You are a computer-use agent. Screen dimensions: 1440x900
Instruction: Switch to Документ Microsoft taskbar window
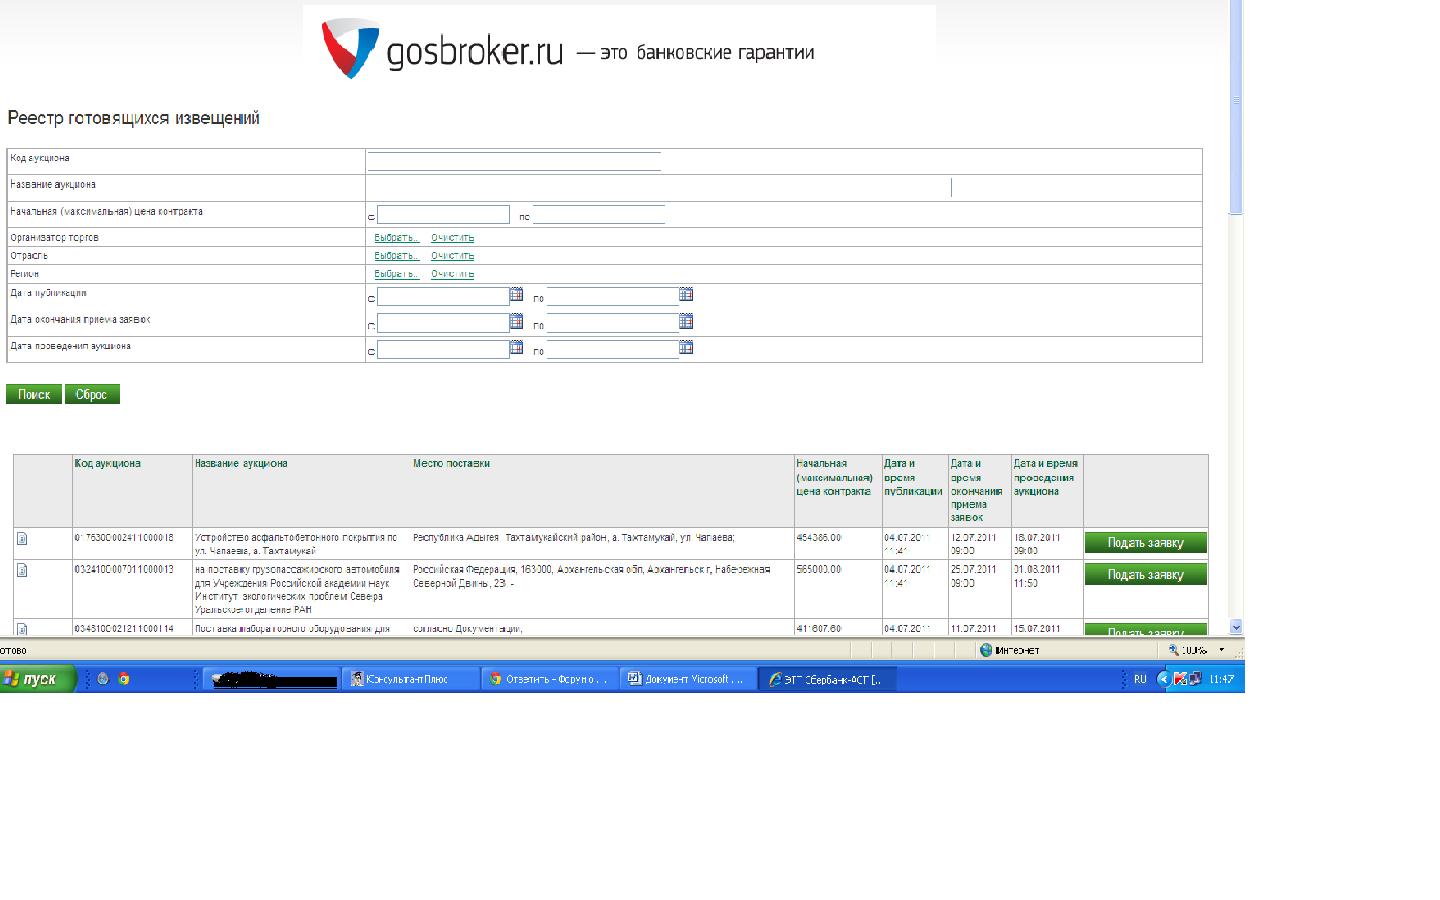(x=687, y=679)
